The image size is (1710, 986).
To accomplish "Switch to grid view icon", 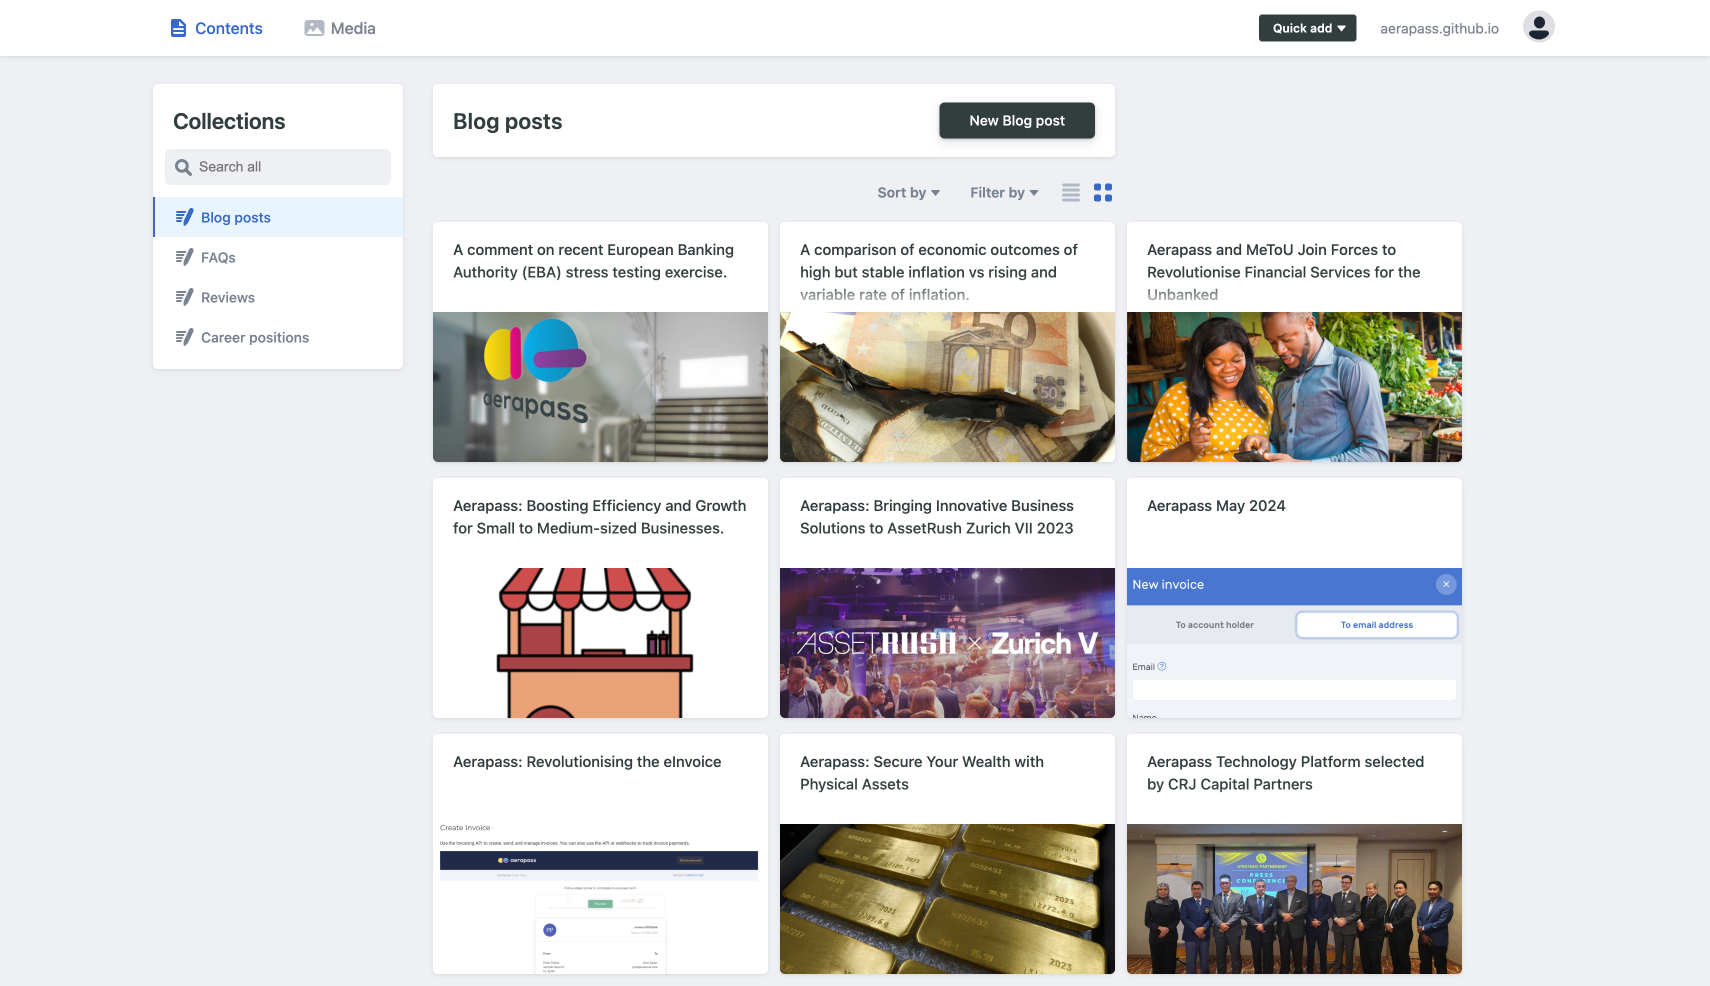I will (x=1102, y=192).
